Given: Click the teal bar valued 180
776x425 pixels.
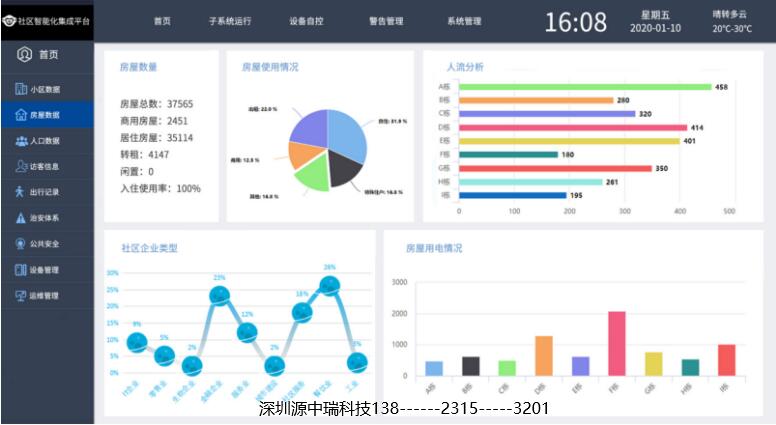Looking at the screenshot, I should point(508,154).
